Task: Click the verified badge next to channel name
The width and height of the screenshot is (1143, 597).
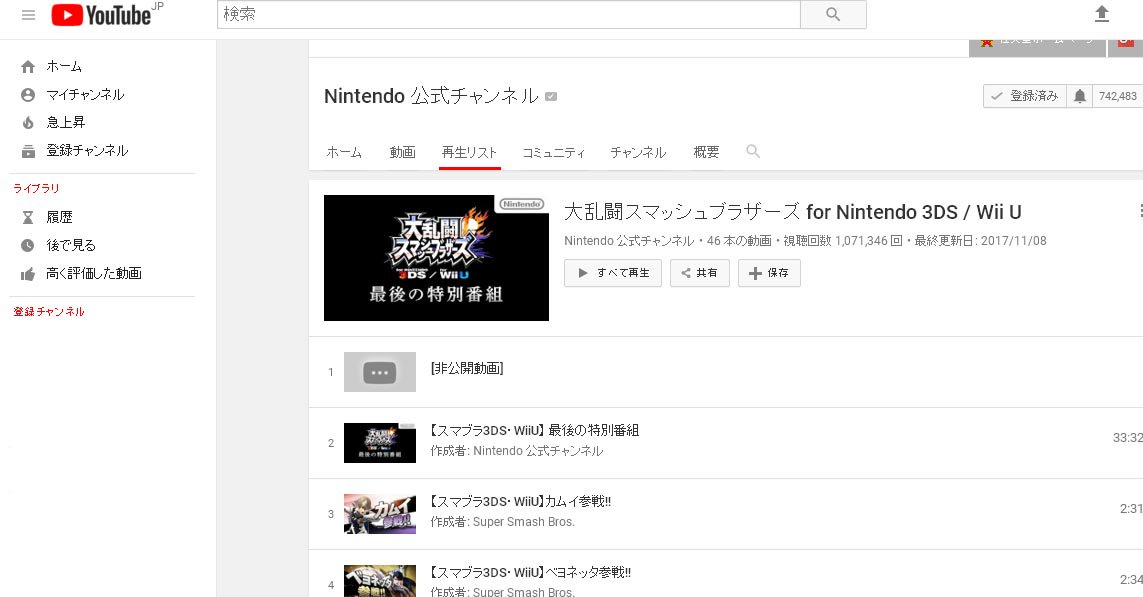Action: pyautogui.click(x=551, y=96)
